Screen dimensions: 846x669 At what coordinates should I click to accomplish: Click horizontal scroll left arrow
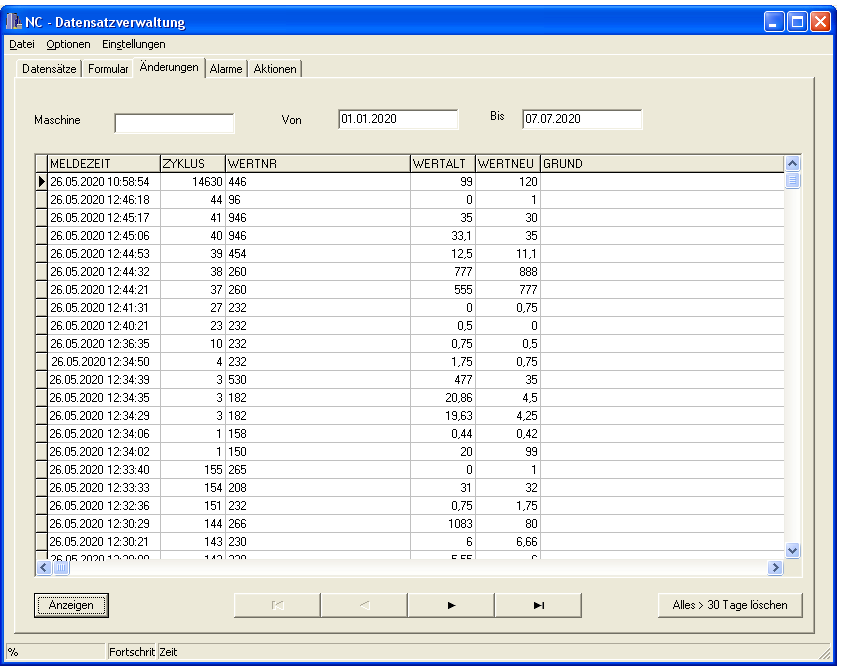[x=44, y=567]
